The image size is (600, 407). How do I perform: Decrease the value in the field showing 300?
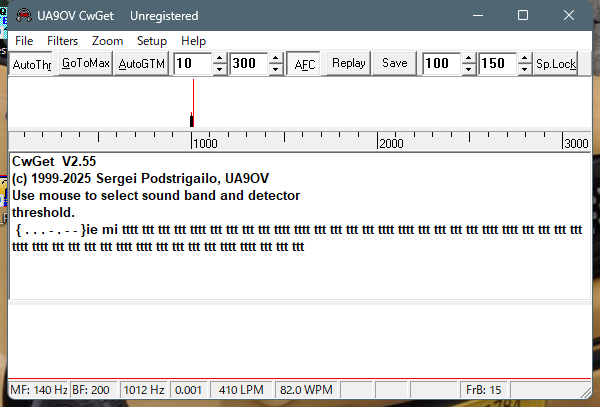click(x=275, y=69)
